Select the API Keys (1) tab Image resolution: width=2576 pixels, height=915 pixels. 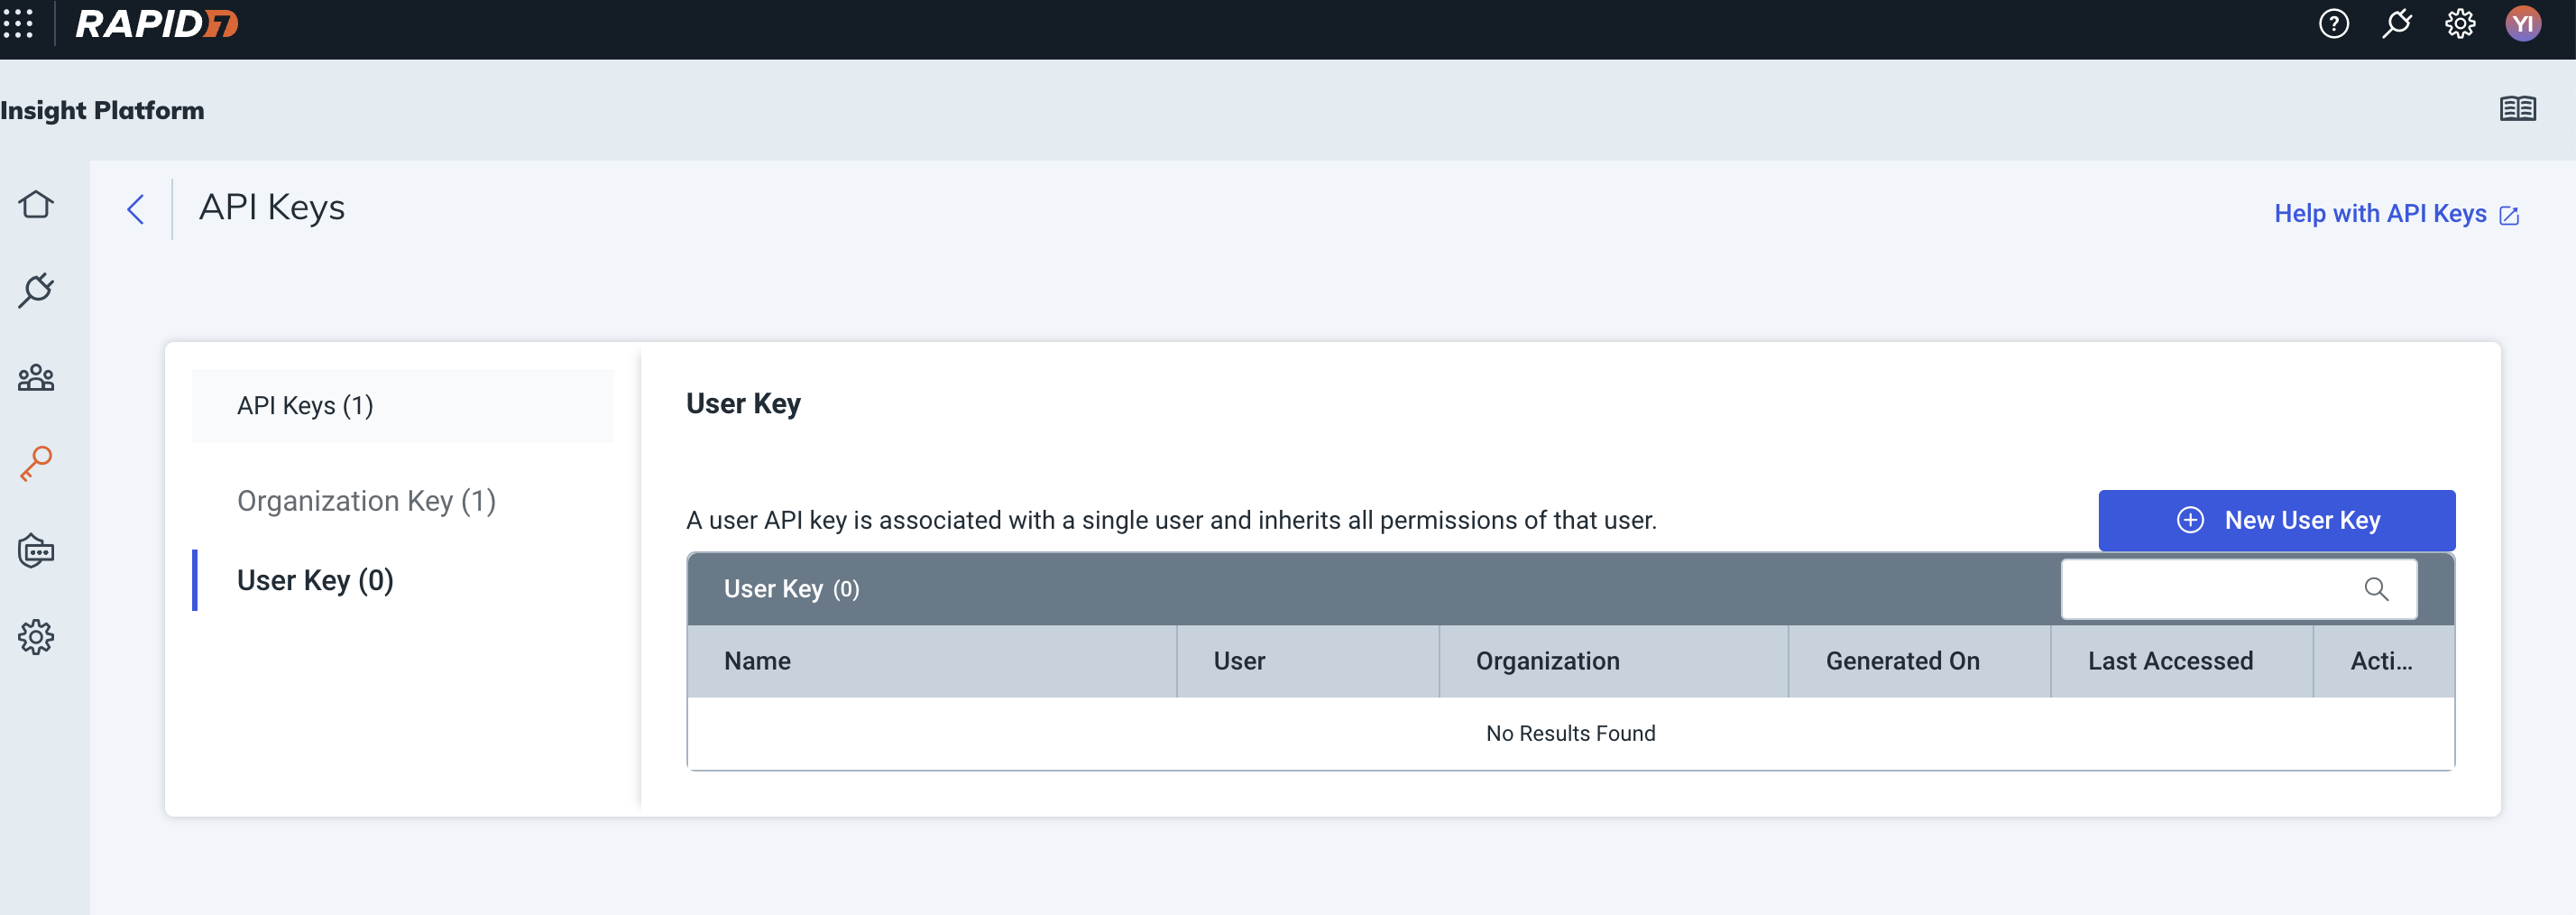(305, 406)
